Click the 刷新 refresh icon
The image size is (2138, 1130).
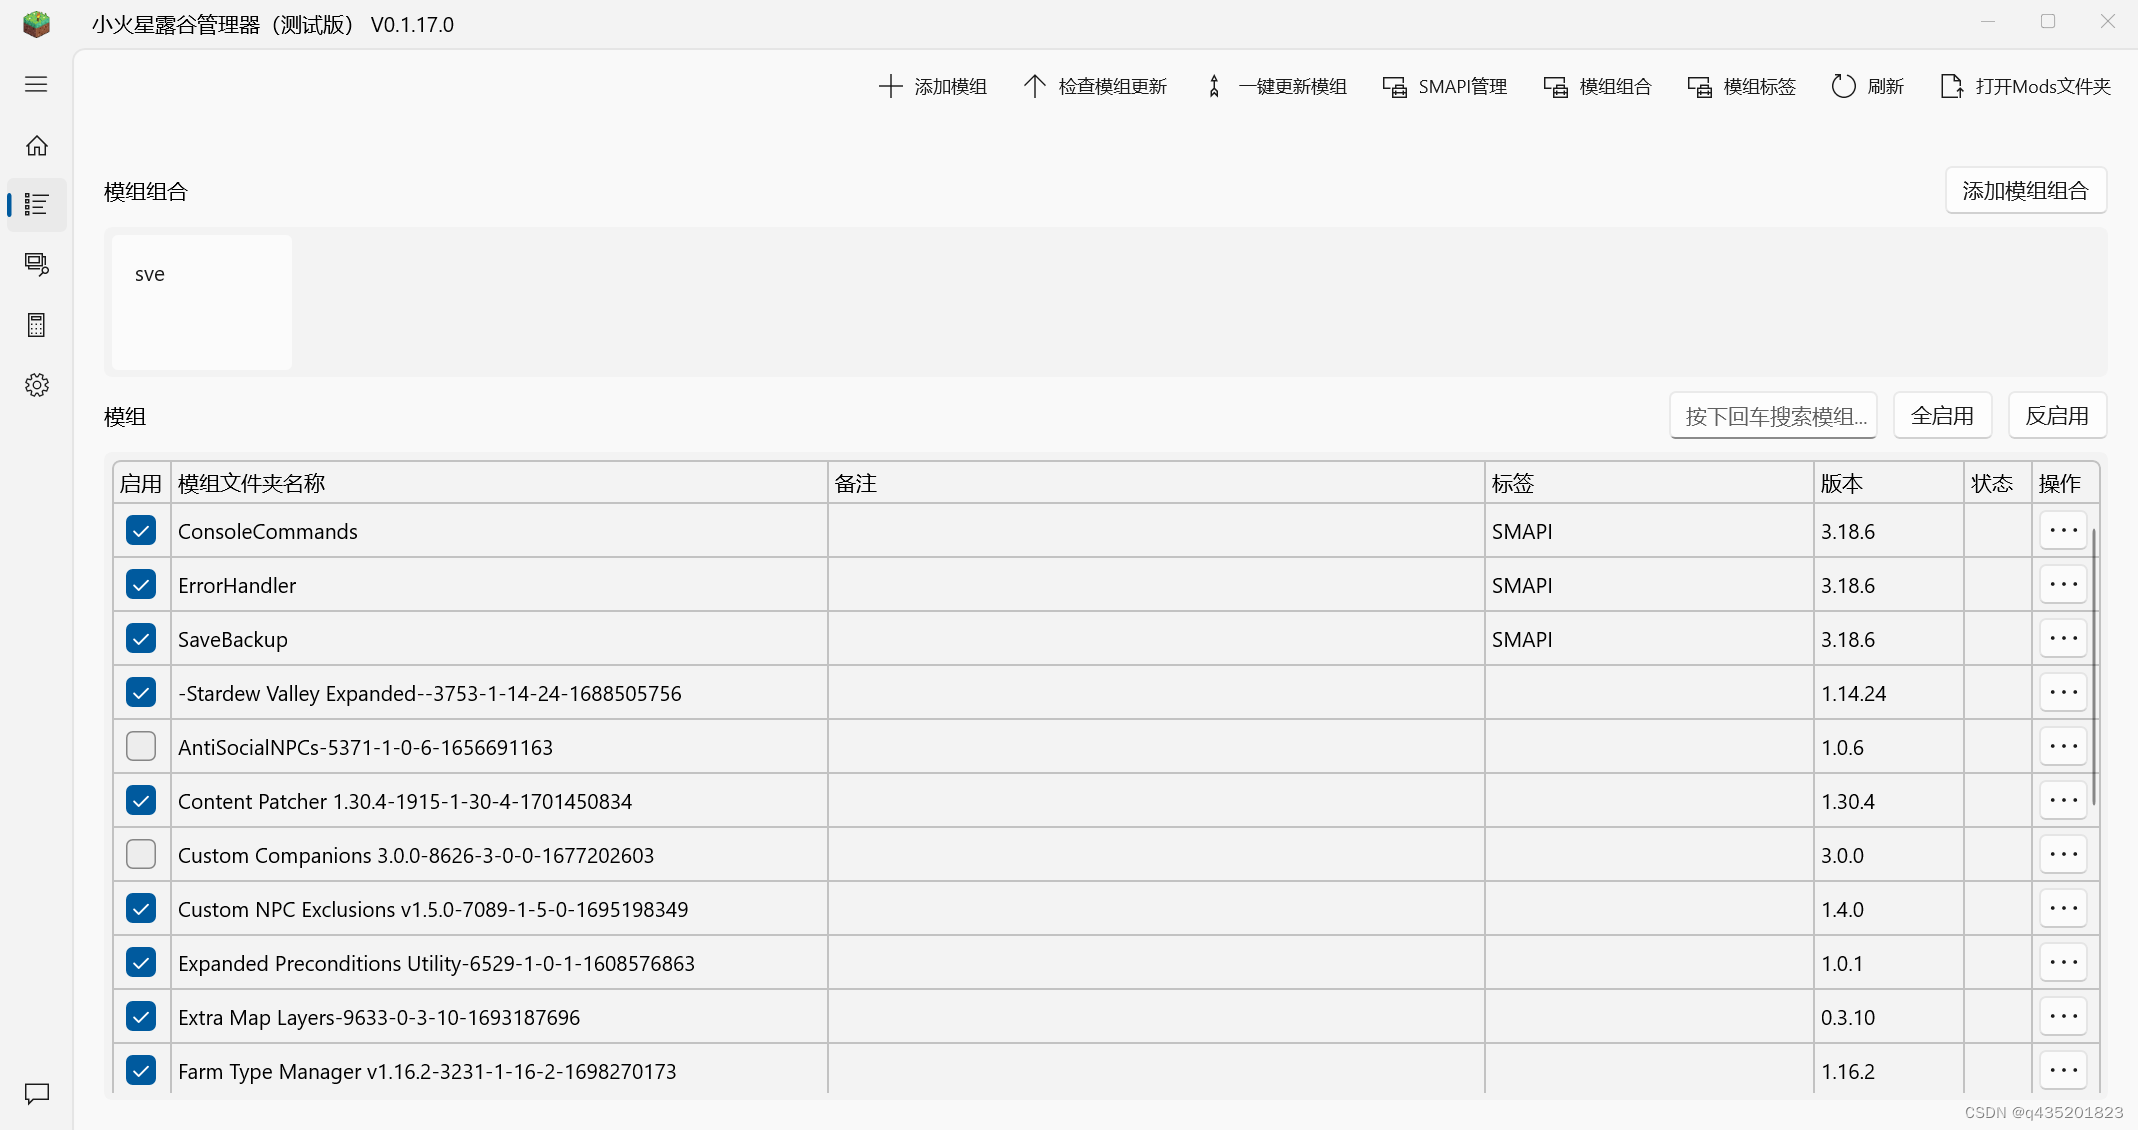pos(1843,87)
